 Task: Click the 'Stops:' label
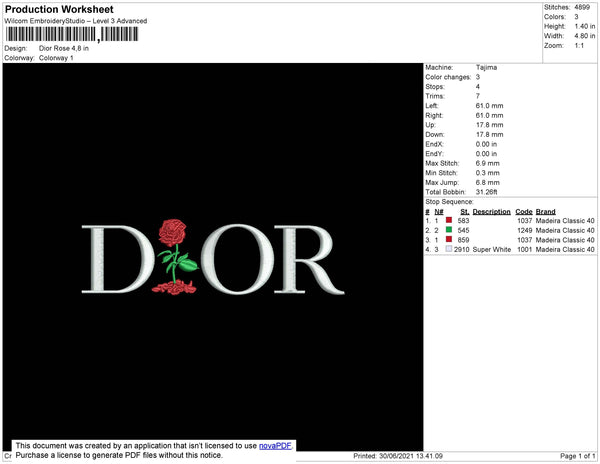[x=435, y=86]
